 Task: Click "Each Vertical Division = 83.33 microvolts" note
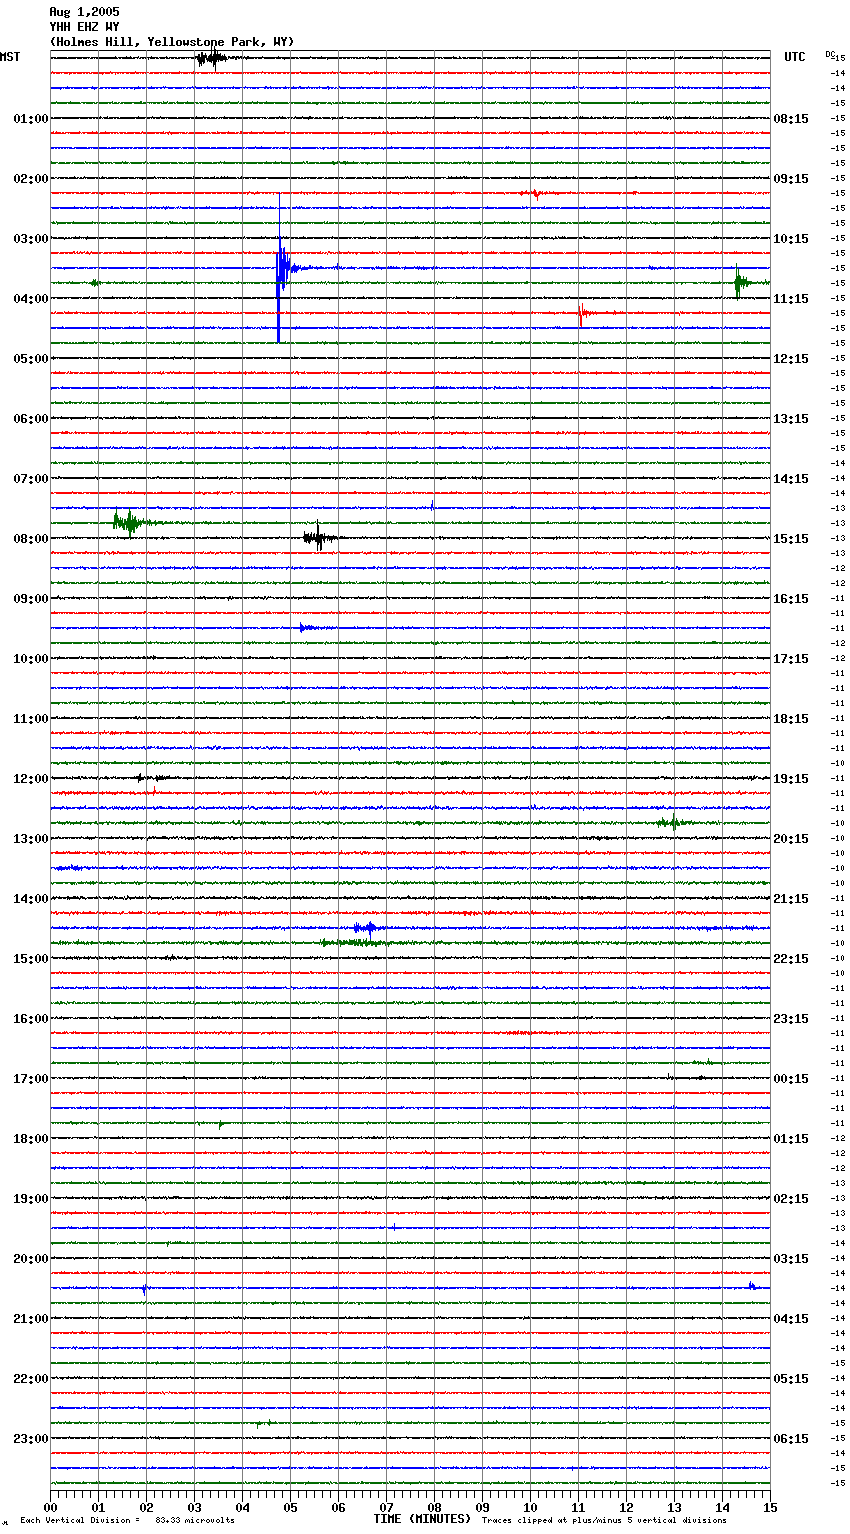tap(127, 1520)
